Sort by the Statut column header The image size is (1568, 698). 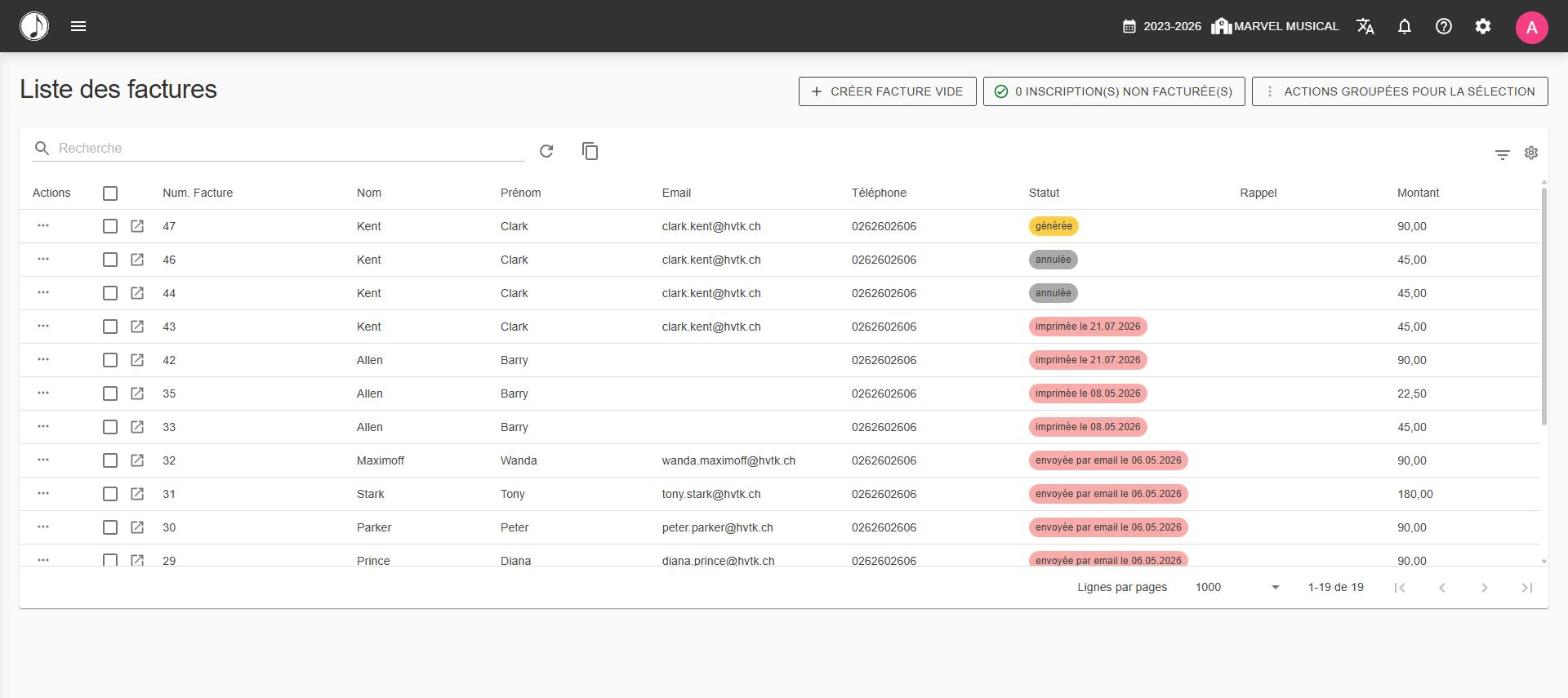coord(1044,193)
